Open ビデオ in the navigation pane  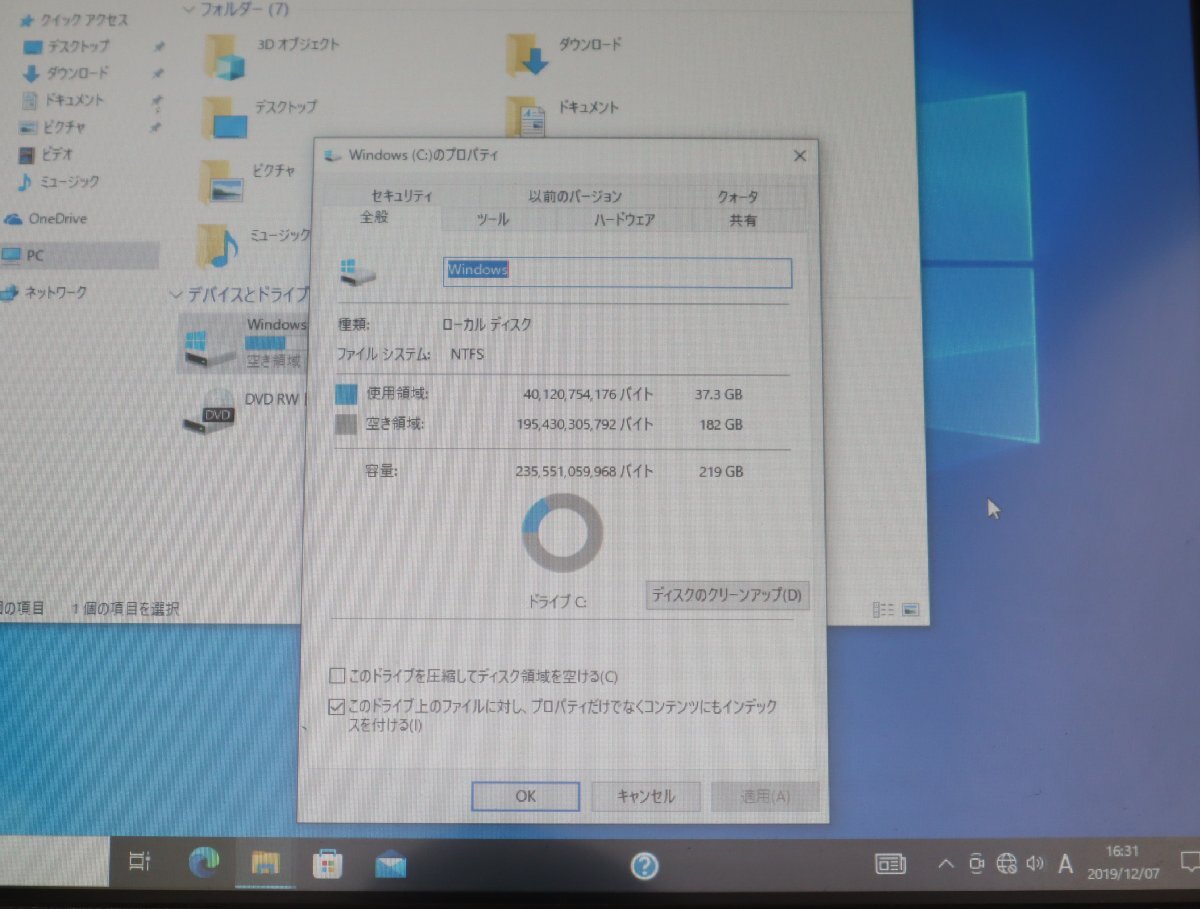[47, 155]
